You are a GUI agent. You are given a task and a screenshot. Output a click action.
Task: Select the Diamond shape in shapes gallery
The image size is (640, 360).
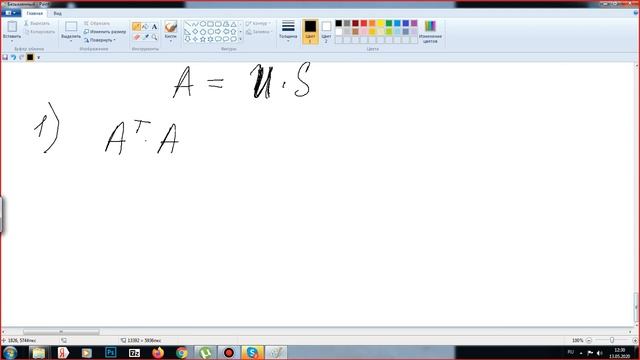coord(195,31)
